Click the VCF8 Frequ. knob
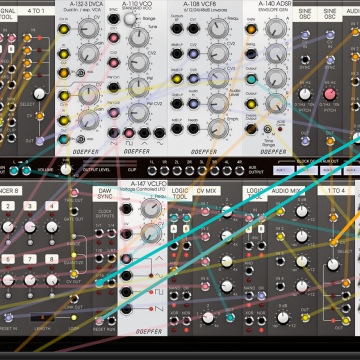 (x=218, y=29)
